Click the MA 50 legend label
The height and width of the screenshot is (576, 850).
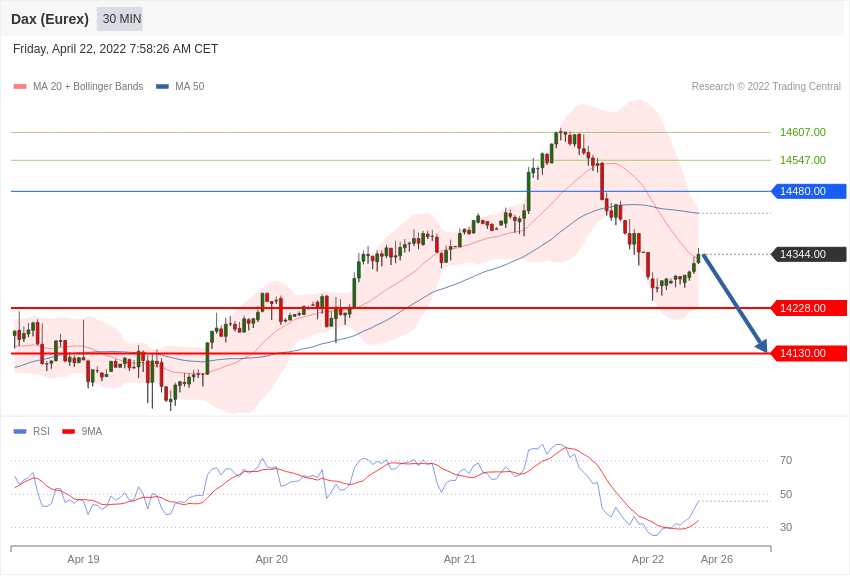pyautogui.click(x=190, y=86)
